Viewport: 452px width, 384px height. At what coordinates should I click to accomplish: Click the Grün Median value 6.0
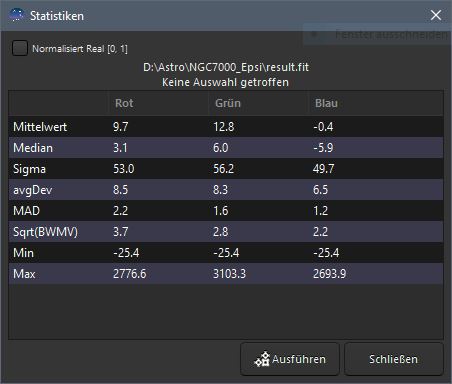coord(221,148)
